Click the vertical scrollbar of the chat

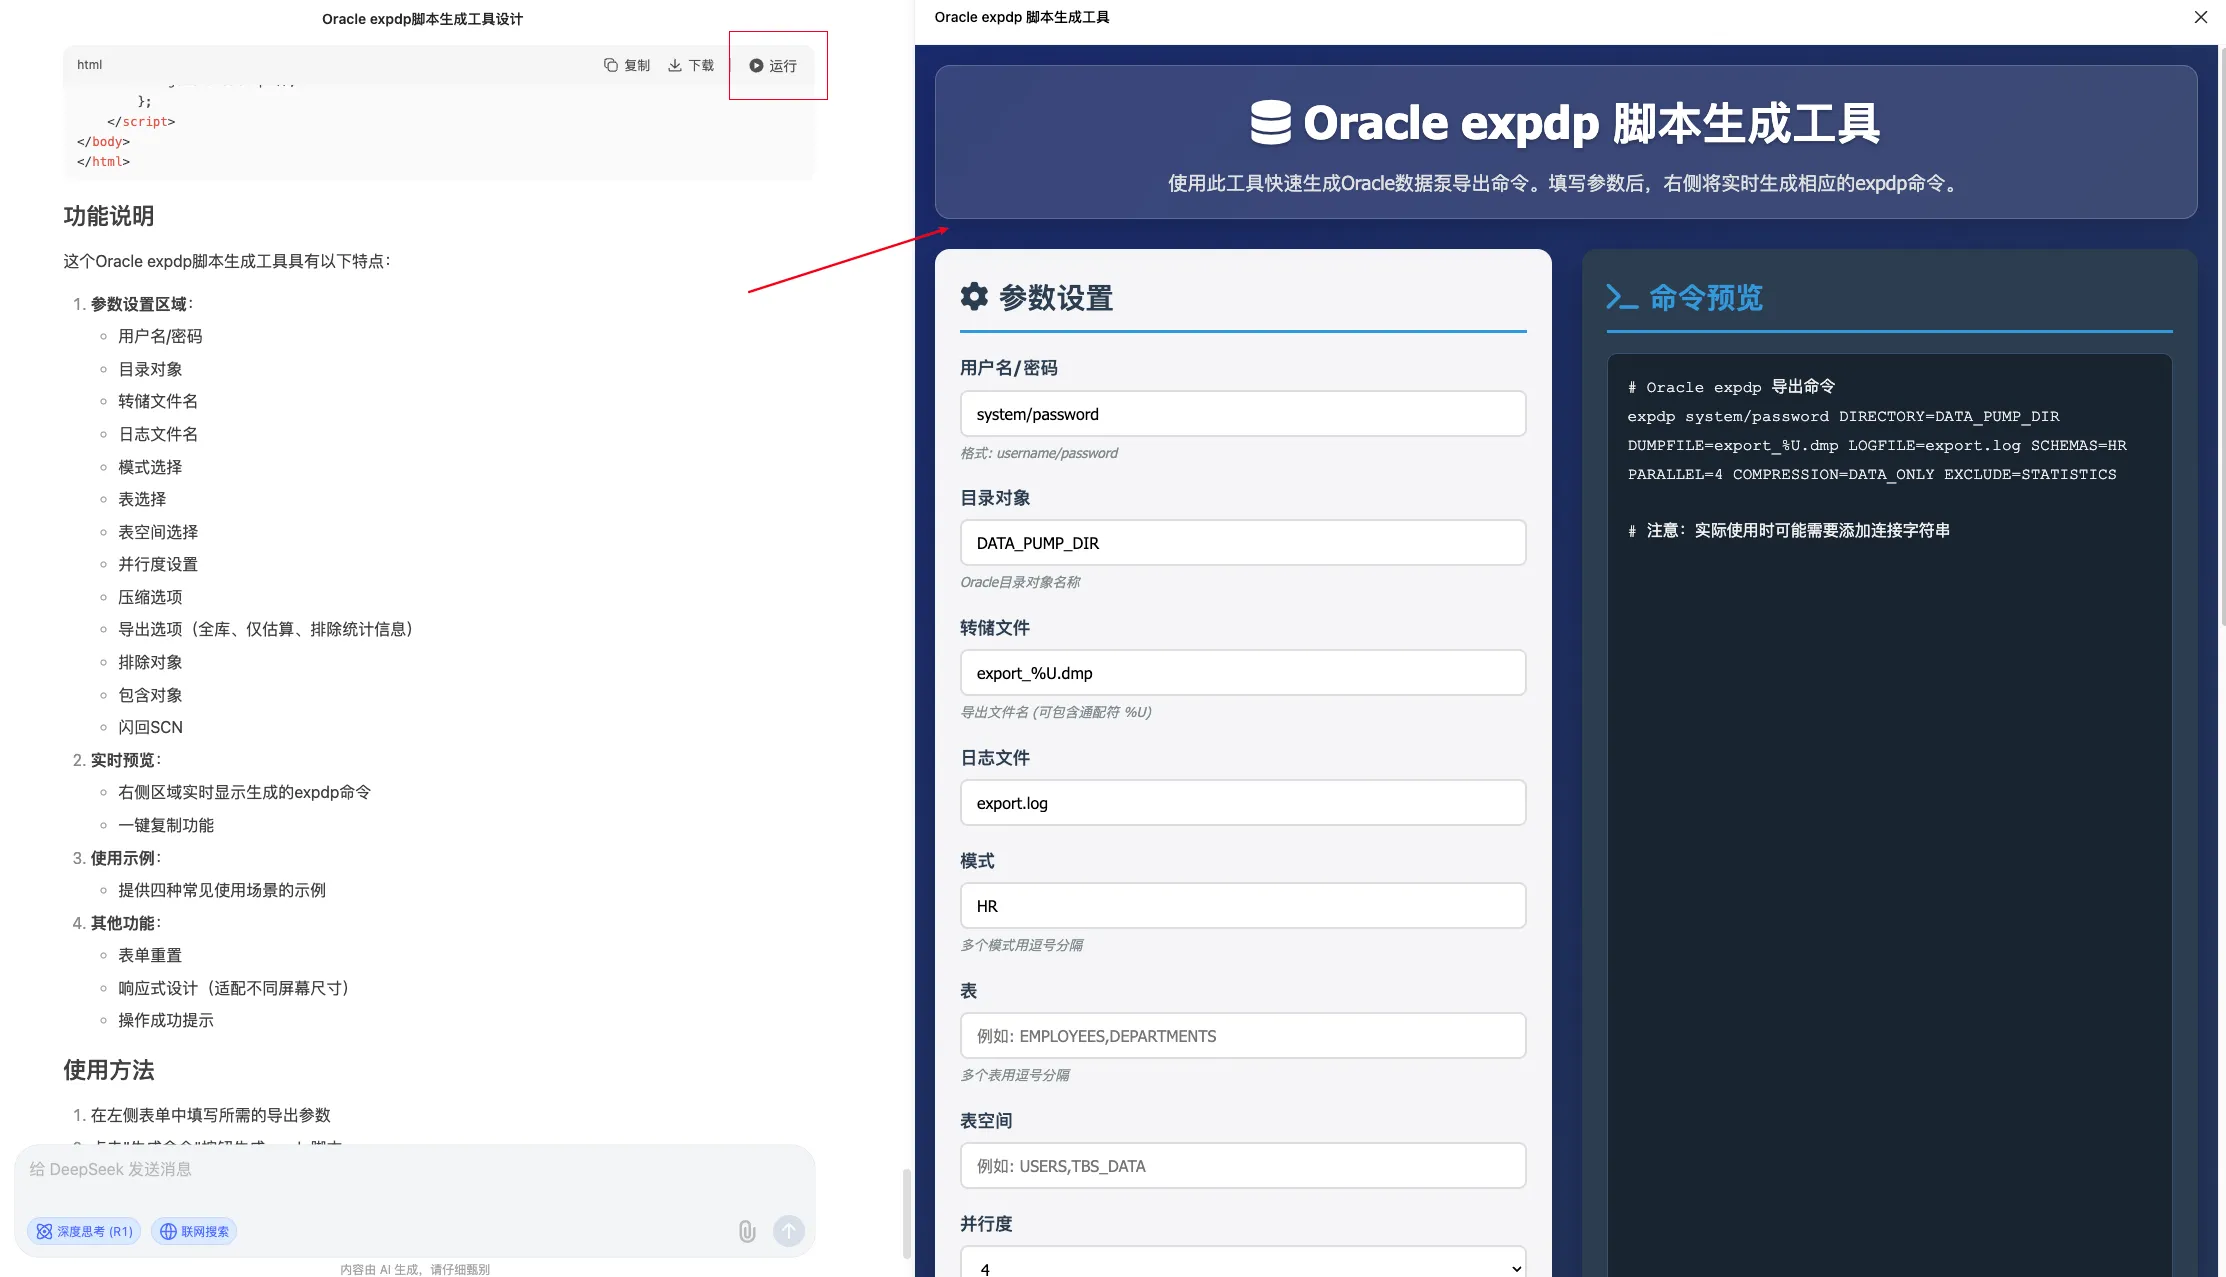(905, 1200)
